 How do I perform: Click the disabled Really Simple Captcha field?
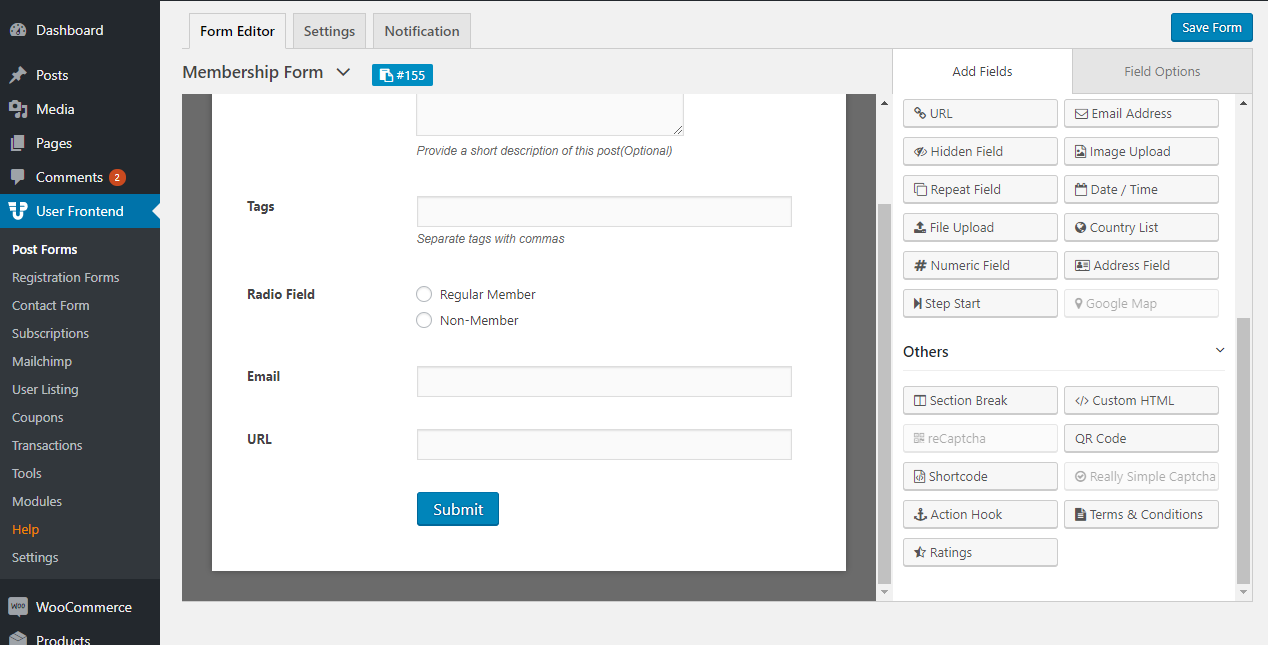(x=1141, y=476)
